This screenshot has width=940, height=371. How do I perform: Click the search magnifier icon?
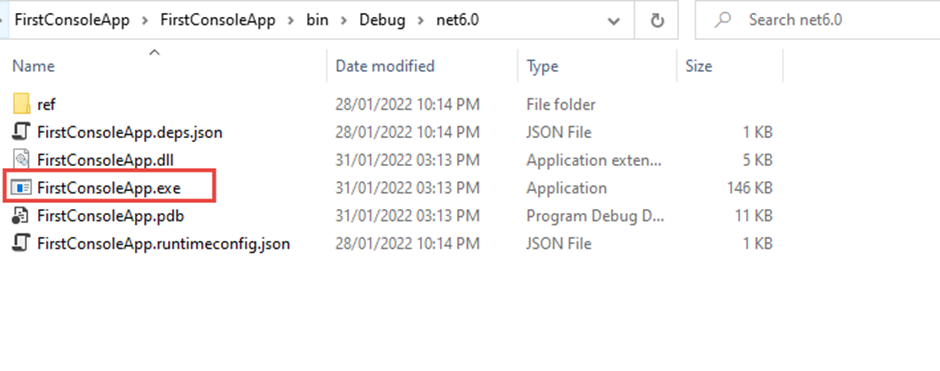pyautogui.click(x=724, y=20)
